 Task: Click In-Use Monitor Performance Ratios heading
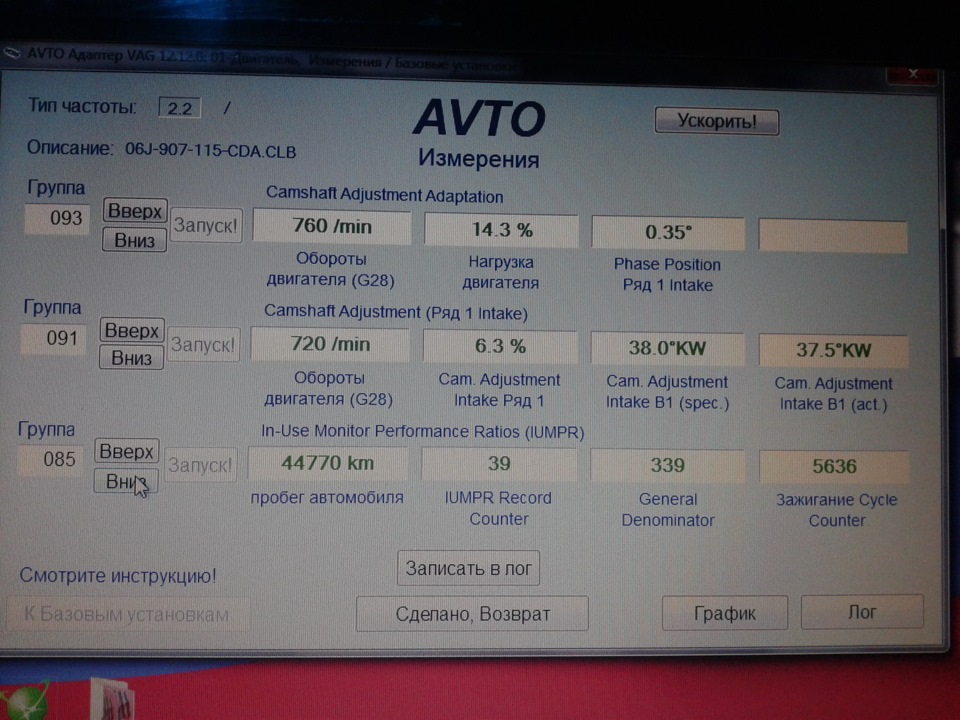[422, 432]
